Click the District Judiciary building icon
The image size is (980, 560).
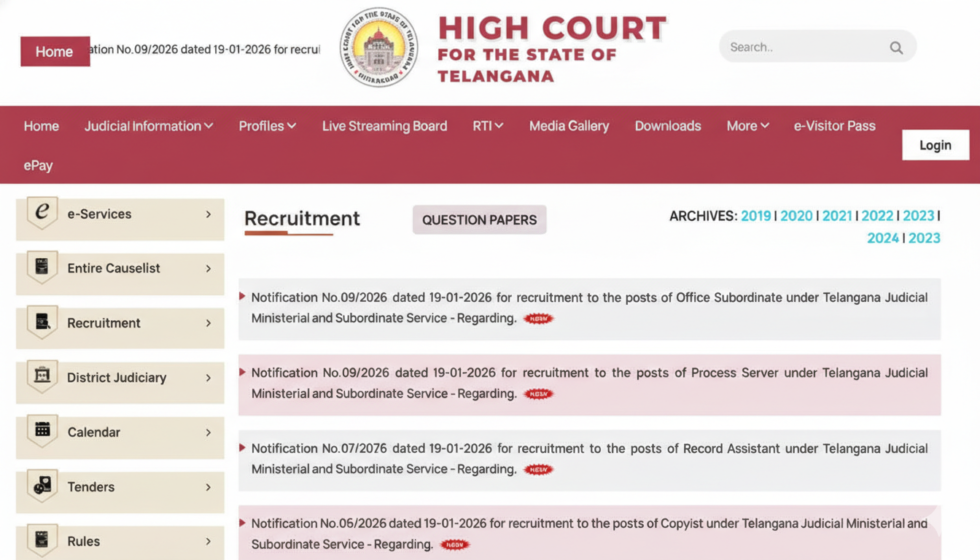pyautogui.click(x=42, y=376)
